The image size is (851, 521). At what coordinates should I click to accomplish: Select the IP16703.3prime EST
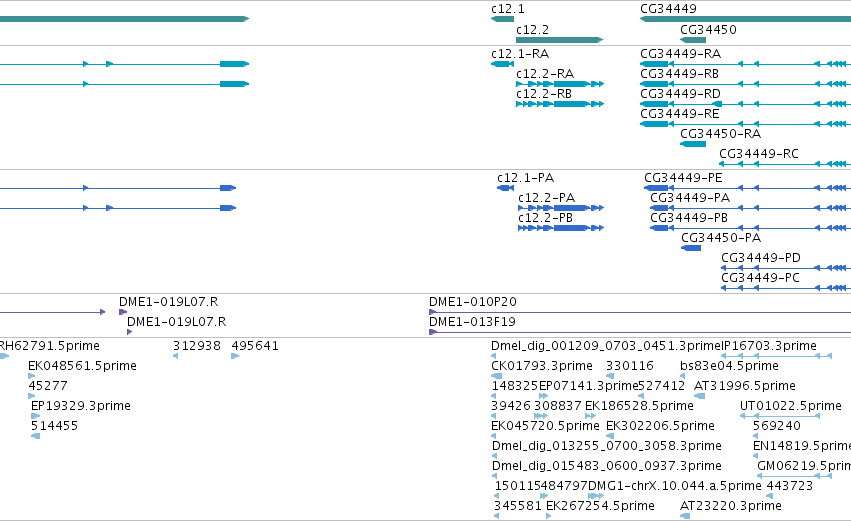click(777, 356)
